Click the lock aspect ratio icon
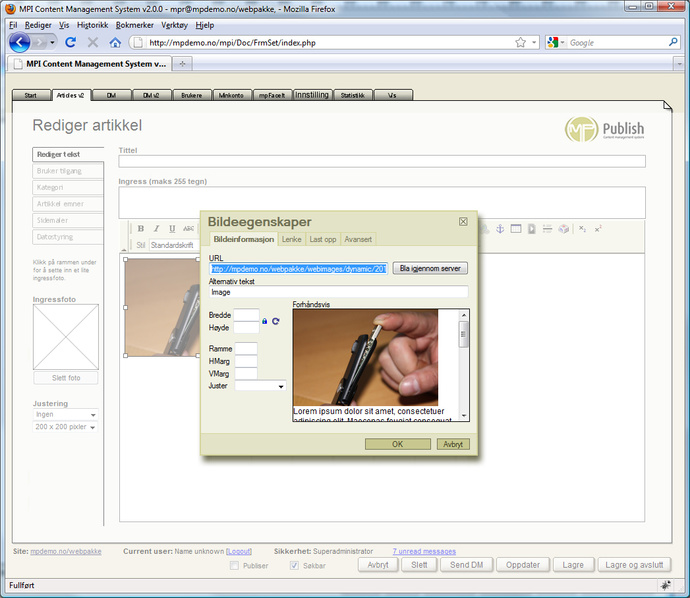This screenshot has height=598, width=690. pos(265,321)
